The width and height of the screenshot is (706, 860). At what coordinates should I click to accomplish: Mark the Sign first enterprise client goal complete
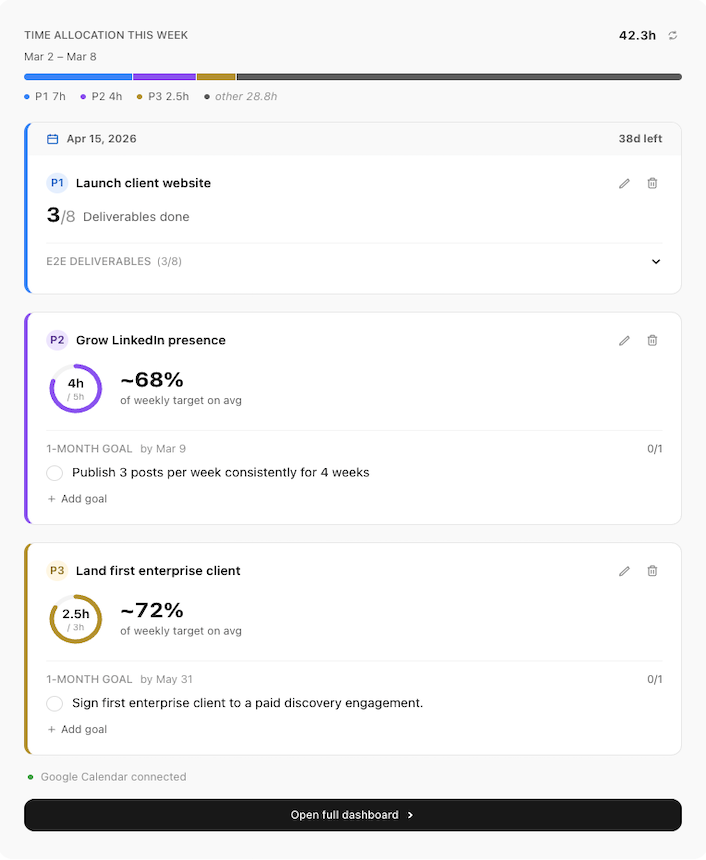55,704
